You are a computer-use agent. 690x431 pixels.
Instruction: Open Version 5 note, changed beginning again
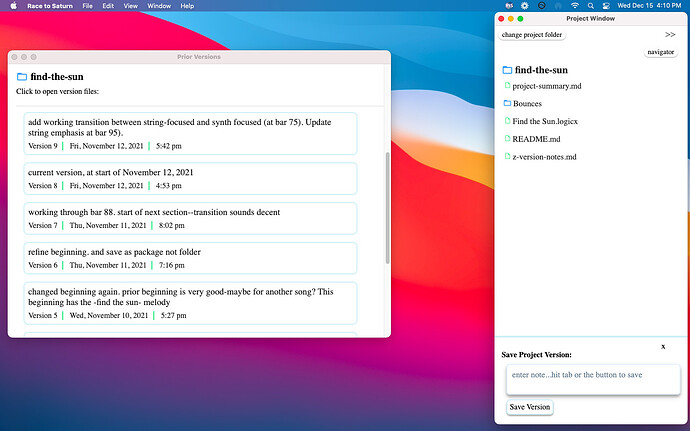[x=181, y=297]
